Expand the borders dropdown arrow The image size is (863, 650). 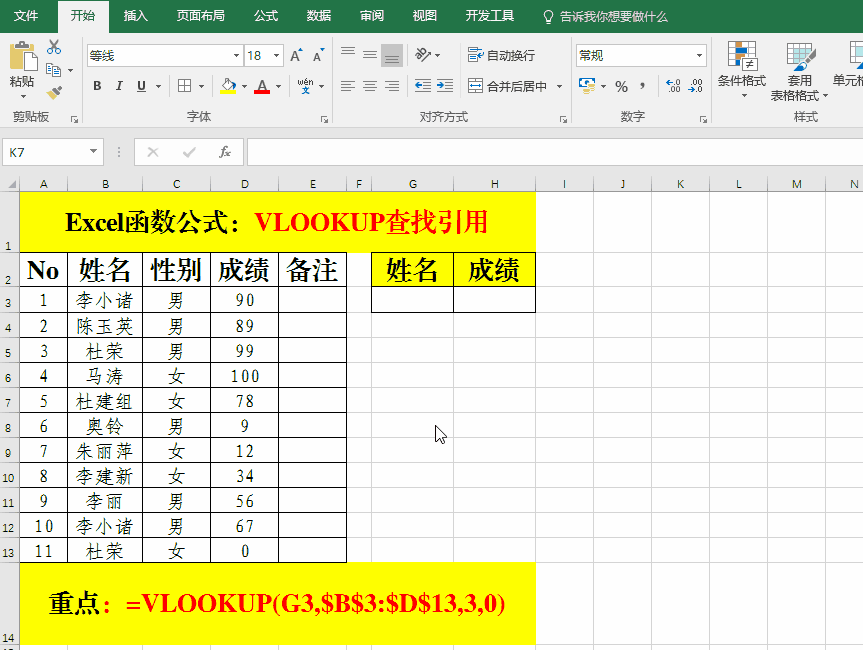click(x=201, y=86)
